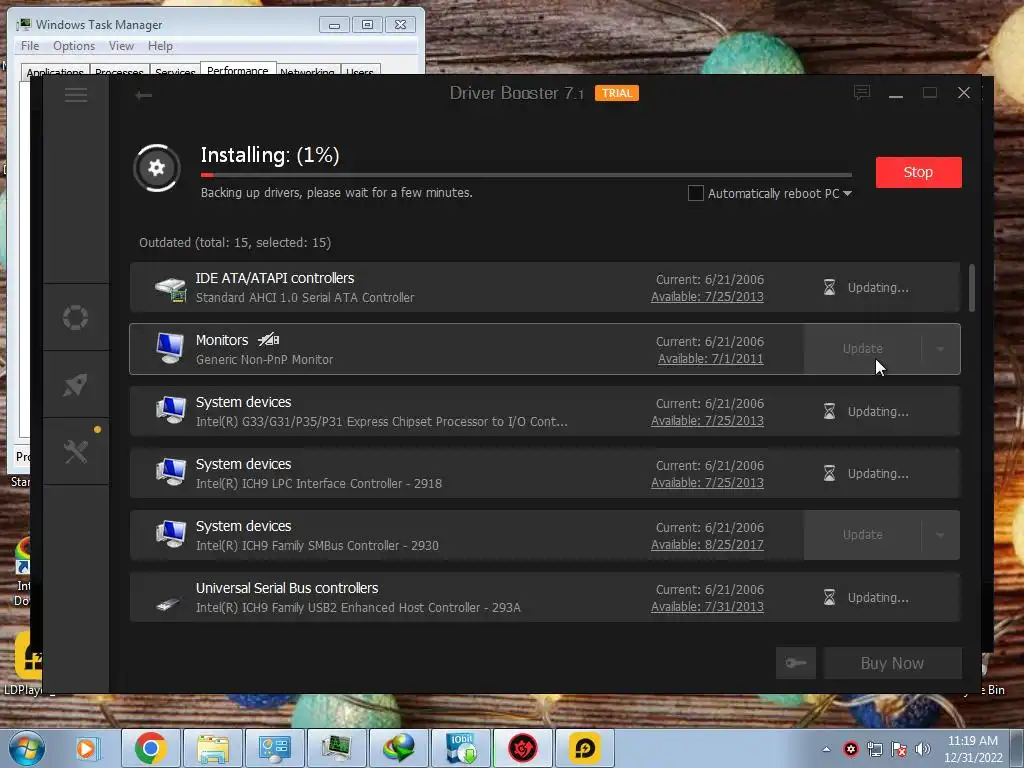Click the hourglass icon on IDE ATA/ATAPI row
Viewport: 1024px width, 768px height.
click(829, 287)
